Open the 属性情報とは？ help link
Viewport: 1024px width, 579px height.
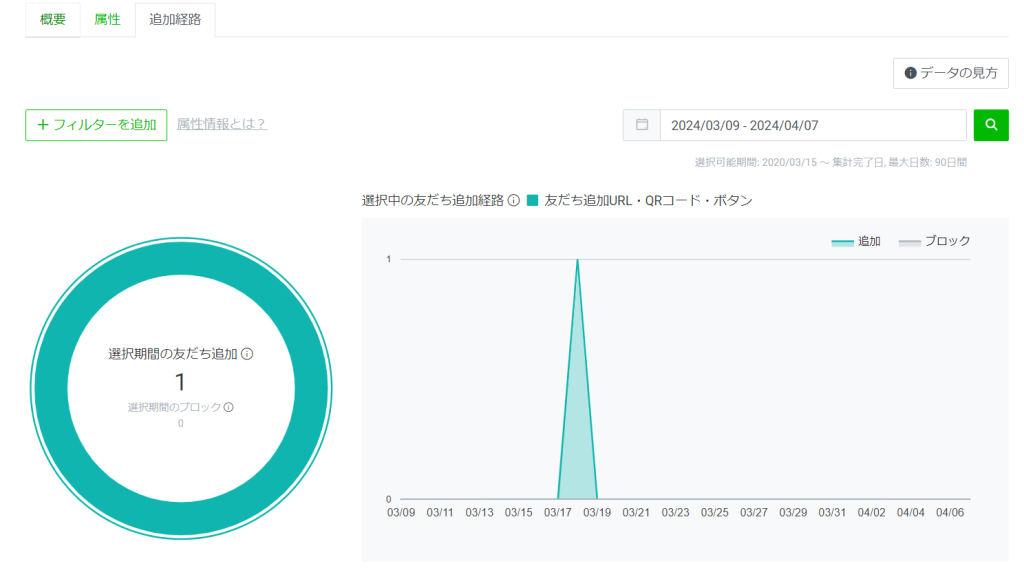pos(222,124)
